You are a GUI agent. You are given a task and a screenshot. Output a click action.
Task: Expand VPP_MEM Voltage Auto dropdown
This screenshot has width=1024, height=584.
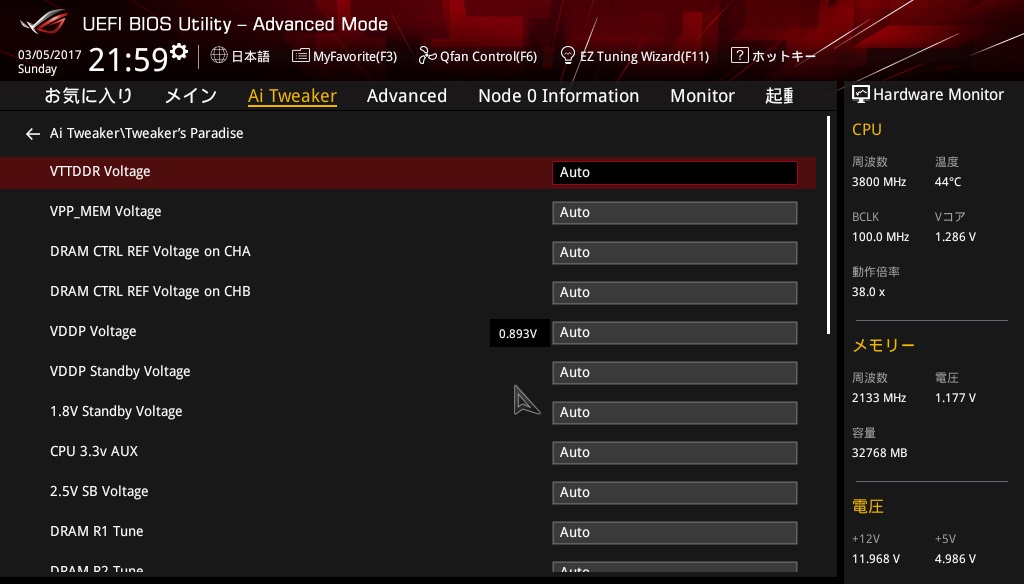(x=674, y=212)
